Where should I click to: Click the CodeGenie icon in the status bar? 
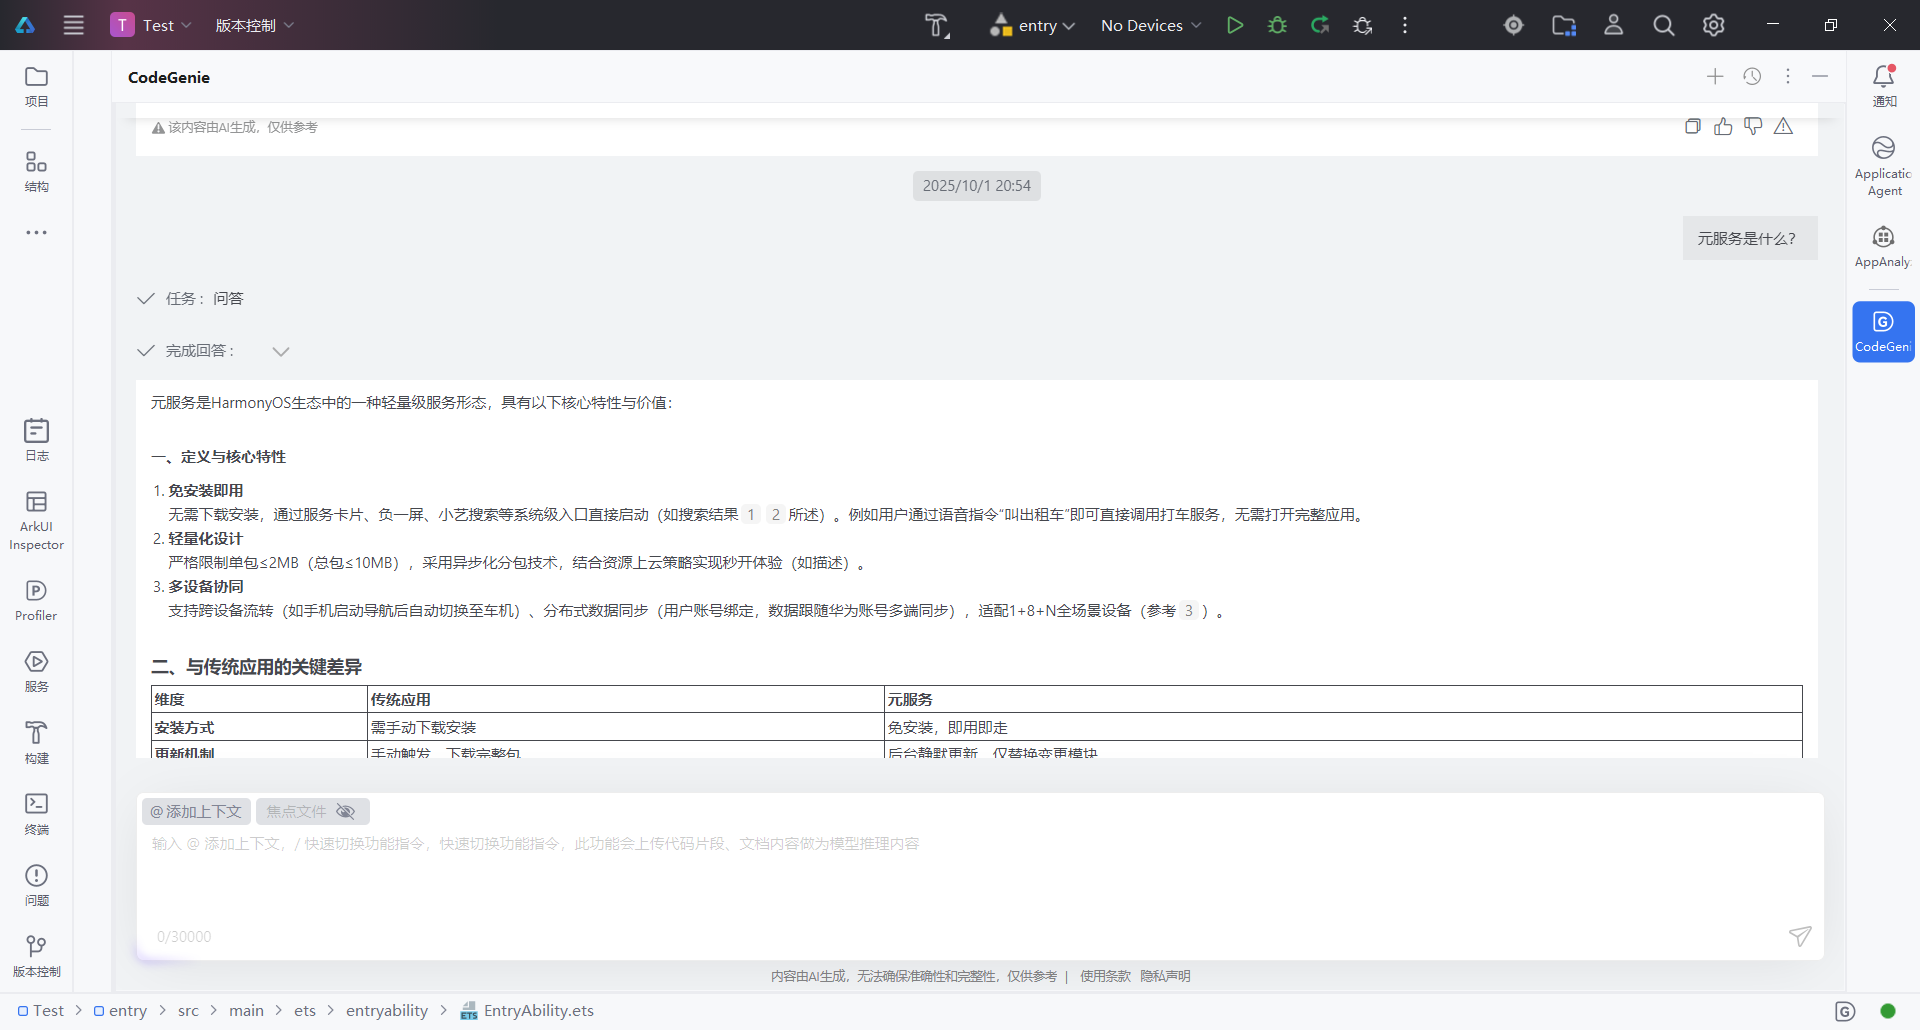[x=1846, y=1011]
